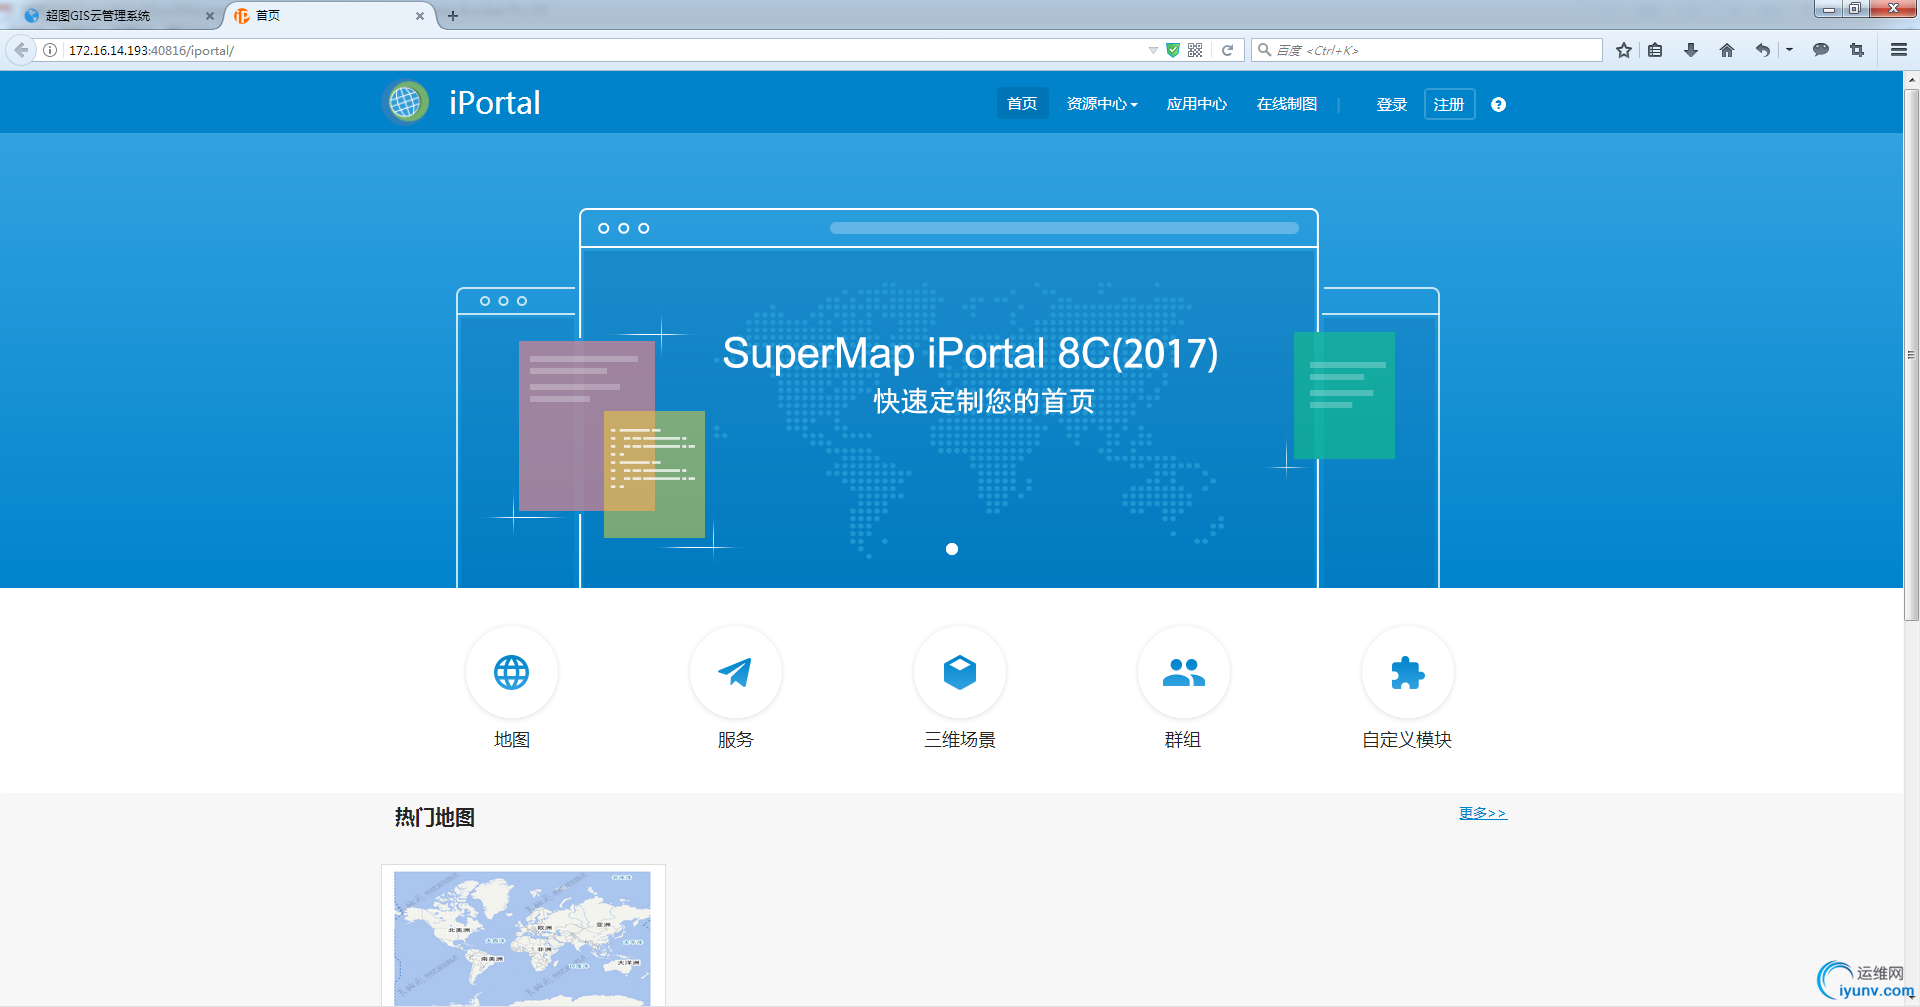Expand the undo arrow dropdown in toolbar

pyautogui.click(x=1789, y=50)
